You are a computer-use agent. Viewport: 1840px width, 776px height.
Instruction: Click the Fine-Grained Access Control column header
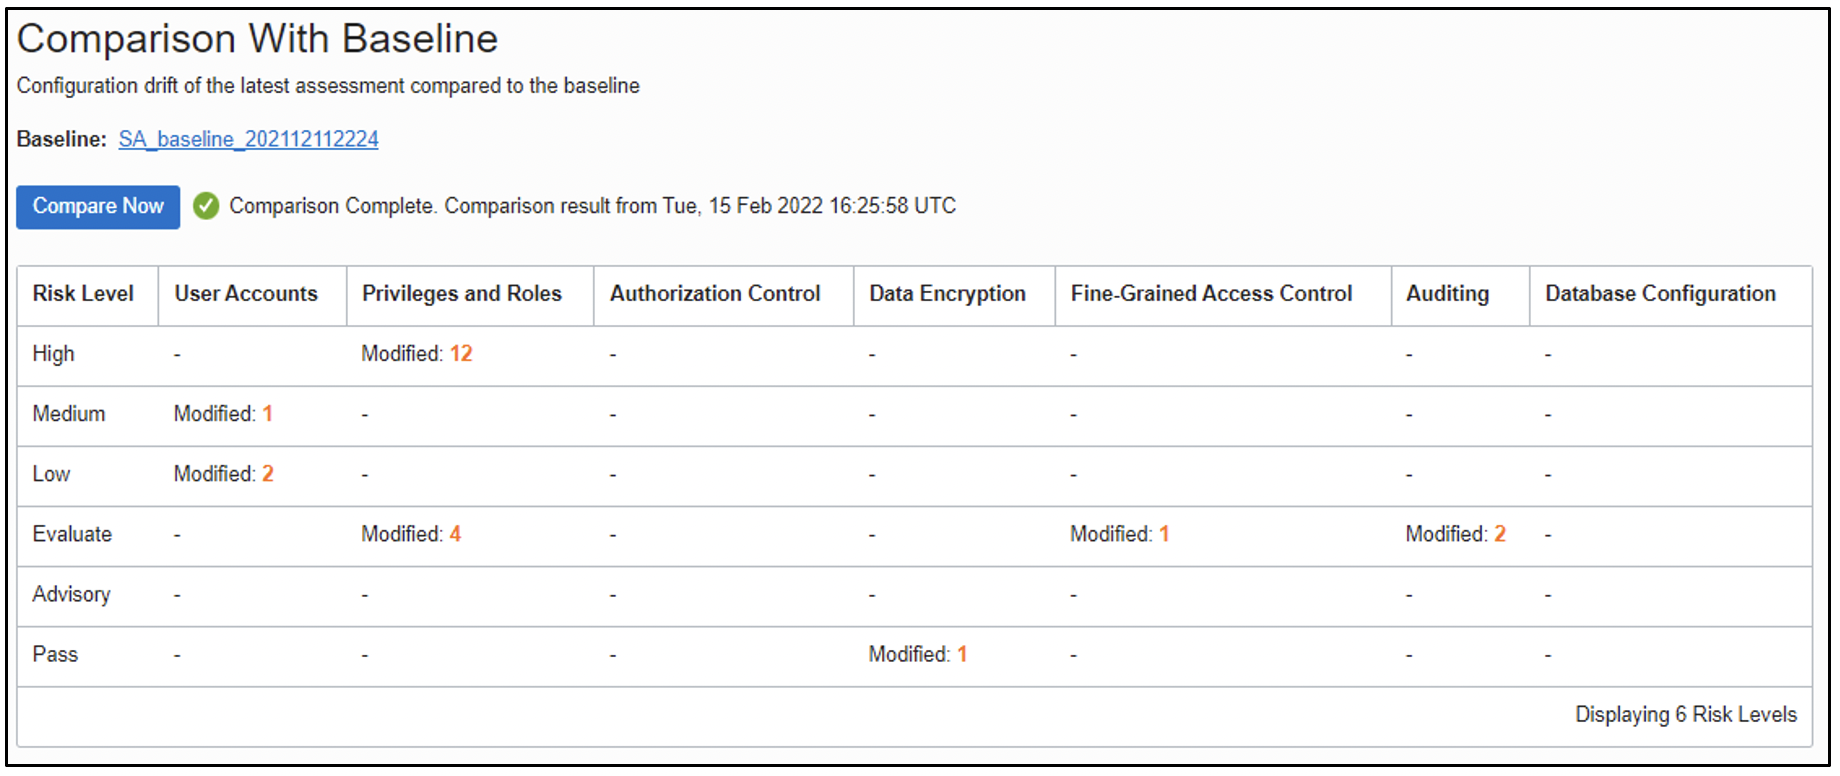[x=1211, y=294]
